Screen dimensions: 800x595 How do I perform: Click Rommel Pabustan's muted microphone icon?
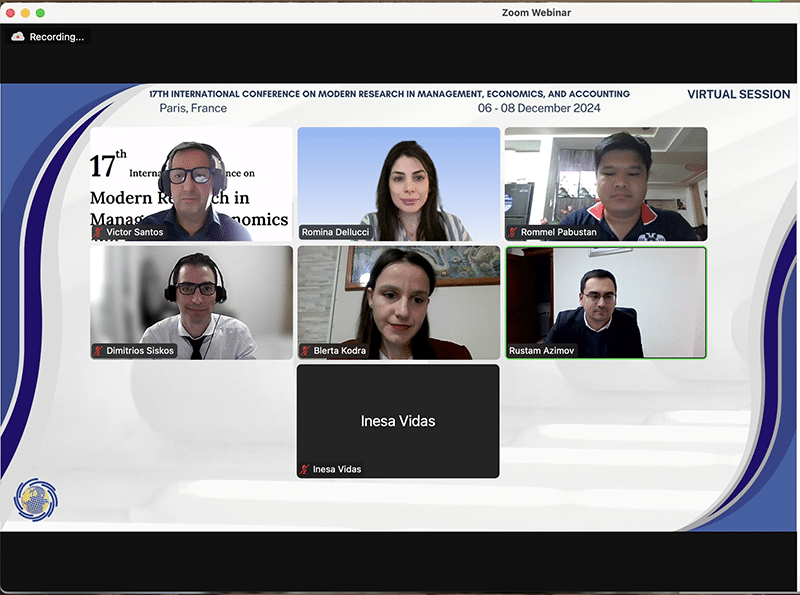point(513,232)
